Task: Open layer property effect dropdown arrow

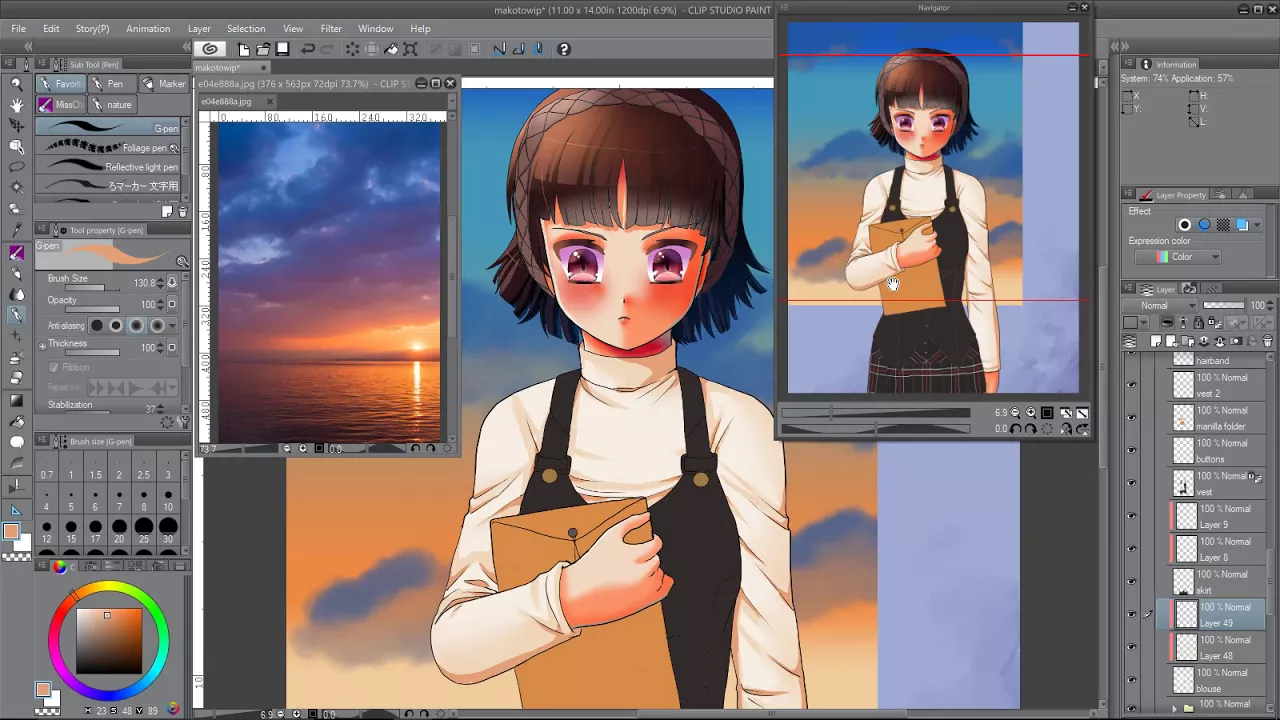Action: tap(1257, 226)
